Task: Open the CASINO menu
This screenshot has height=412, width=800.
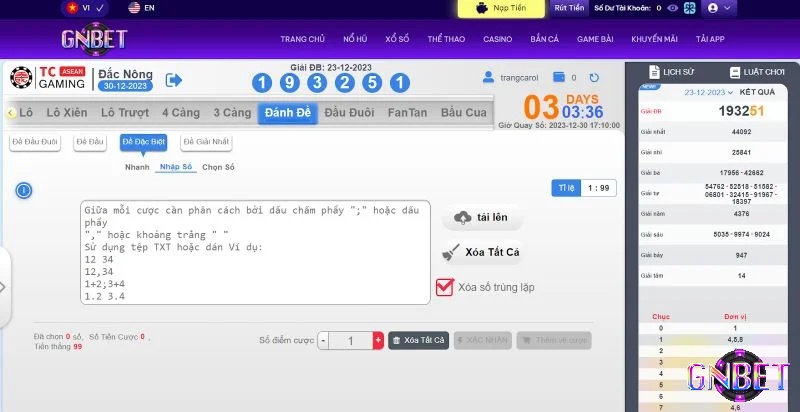Action: coord(497,39)
